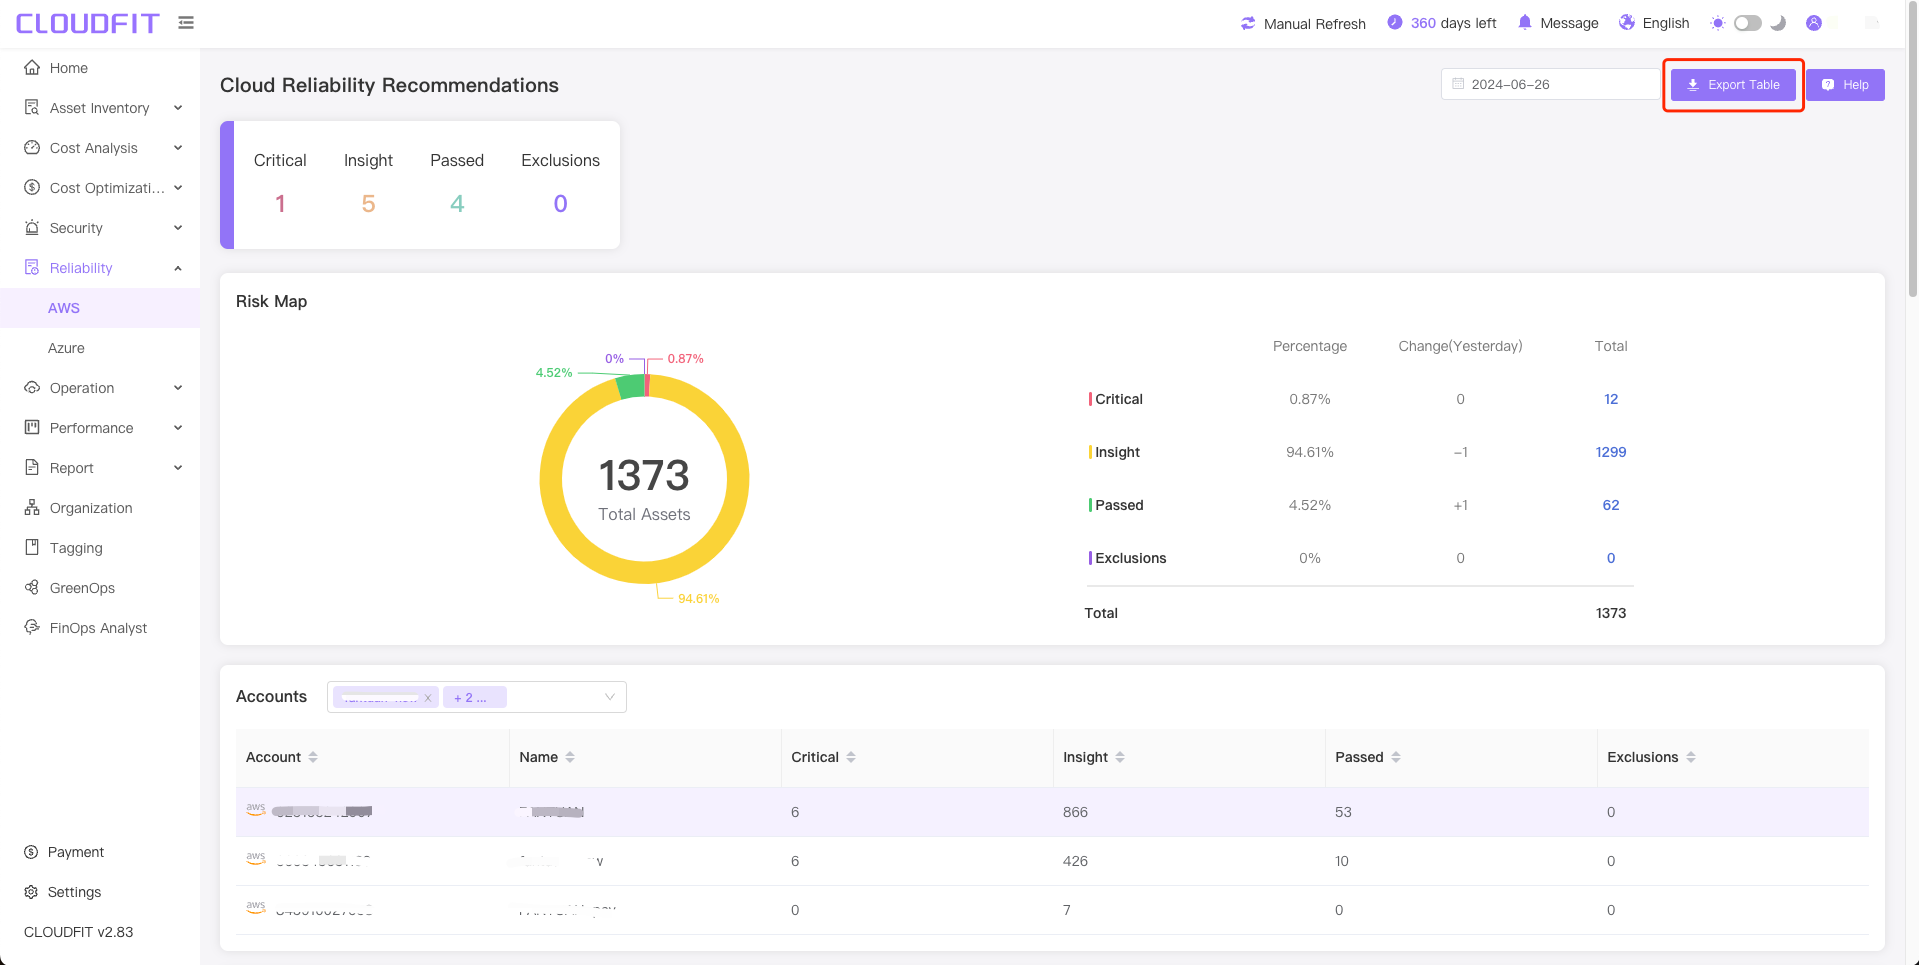Sort table by Passed column
The width and height of the screenshot is (1919, 965).
pyautogui.click(x=1396, y=757)
